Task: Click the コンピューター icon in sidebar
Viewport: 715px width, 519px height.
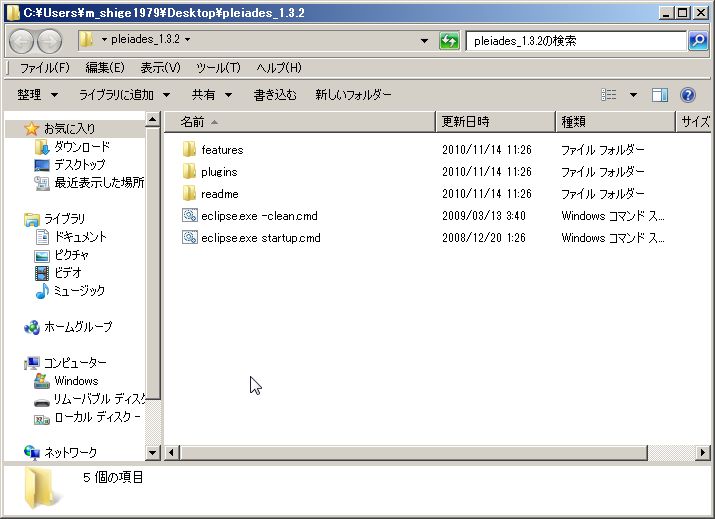Action: 31,363
